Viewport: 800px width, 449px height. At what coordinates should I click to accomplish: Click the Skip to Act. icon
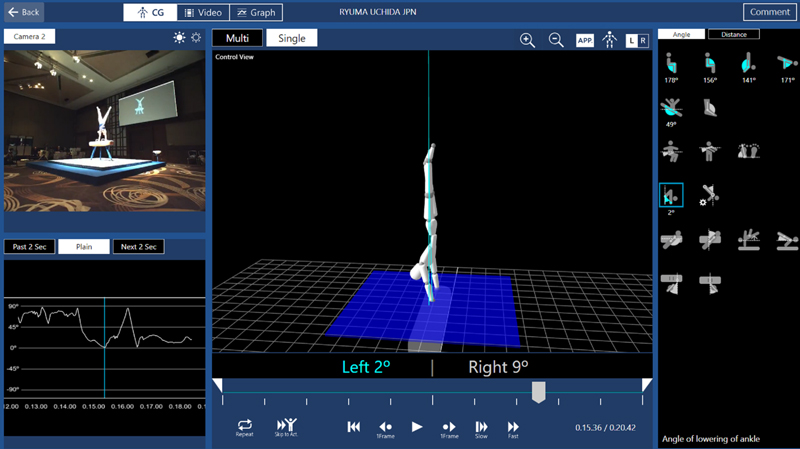point(286,427)
